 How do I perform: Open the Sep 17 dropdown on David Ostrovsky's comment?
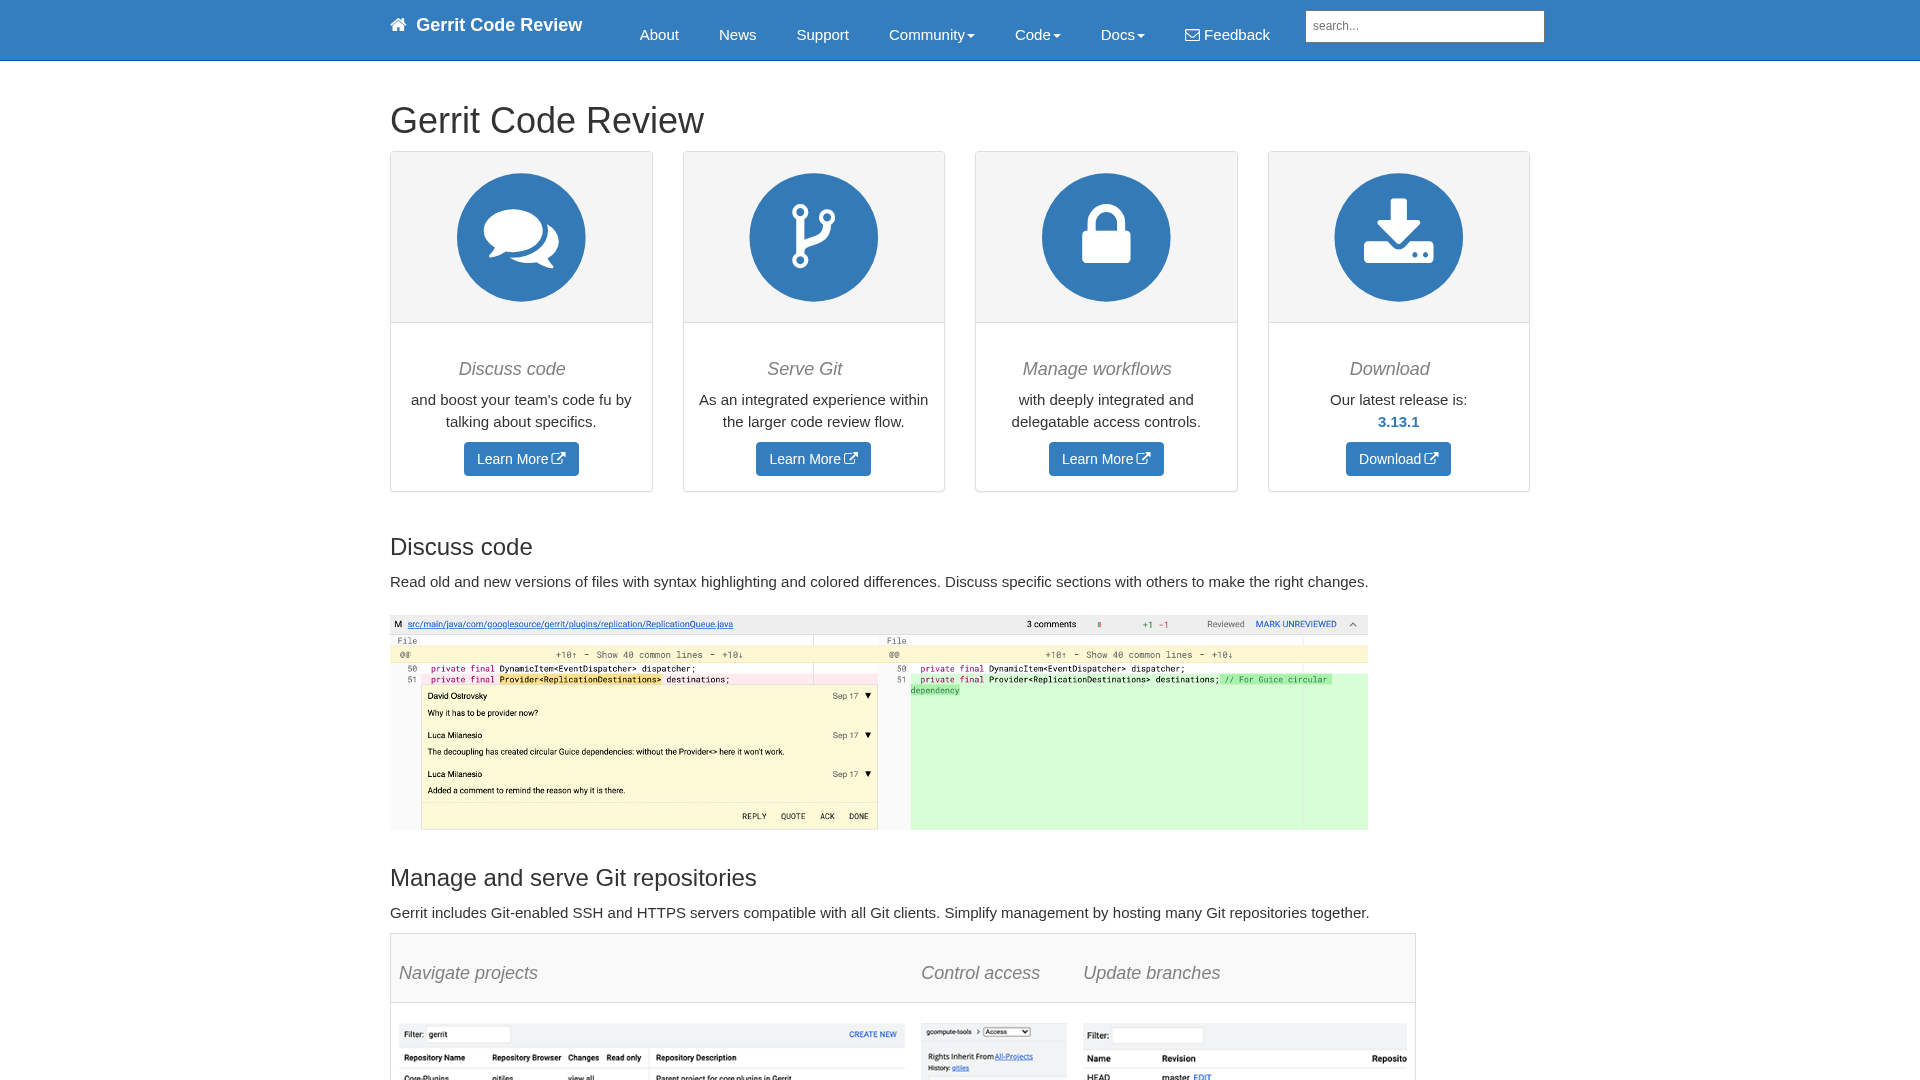pos(865,696)
